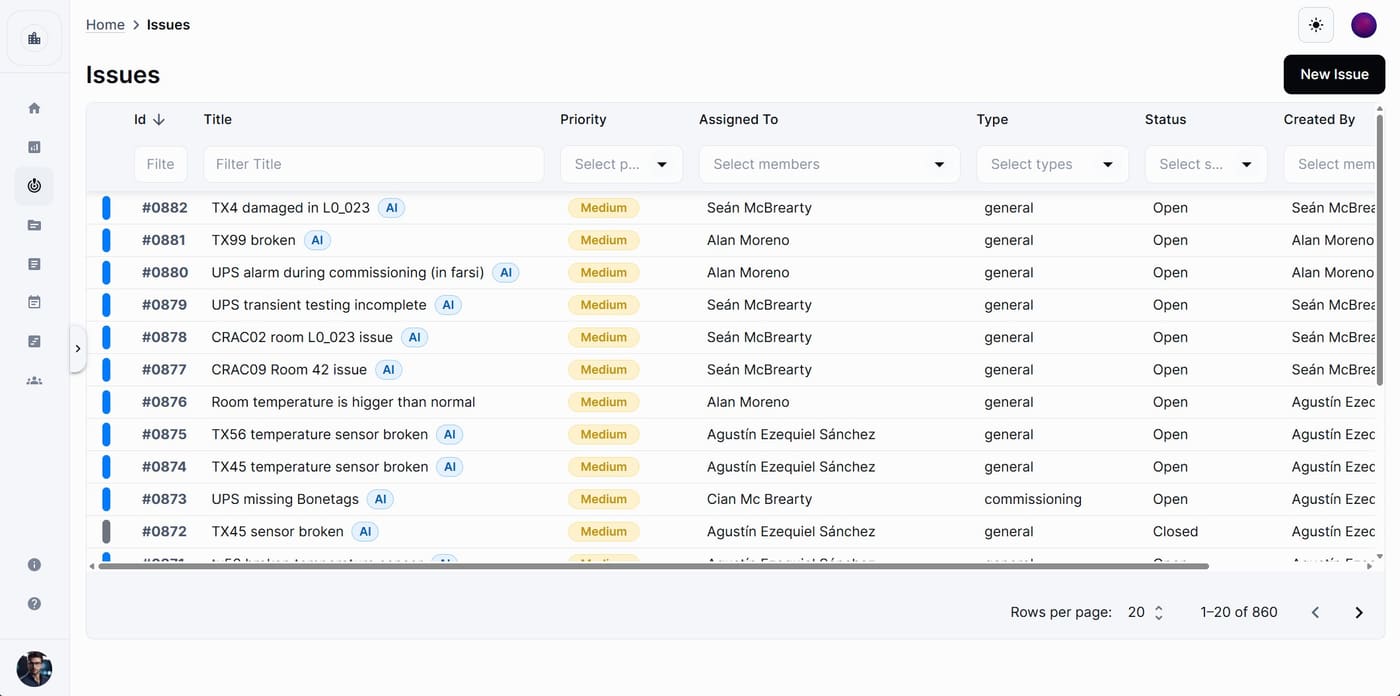Click the sort arrow next to Id

(158, 119)
